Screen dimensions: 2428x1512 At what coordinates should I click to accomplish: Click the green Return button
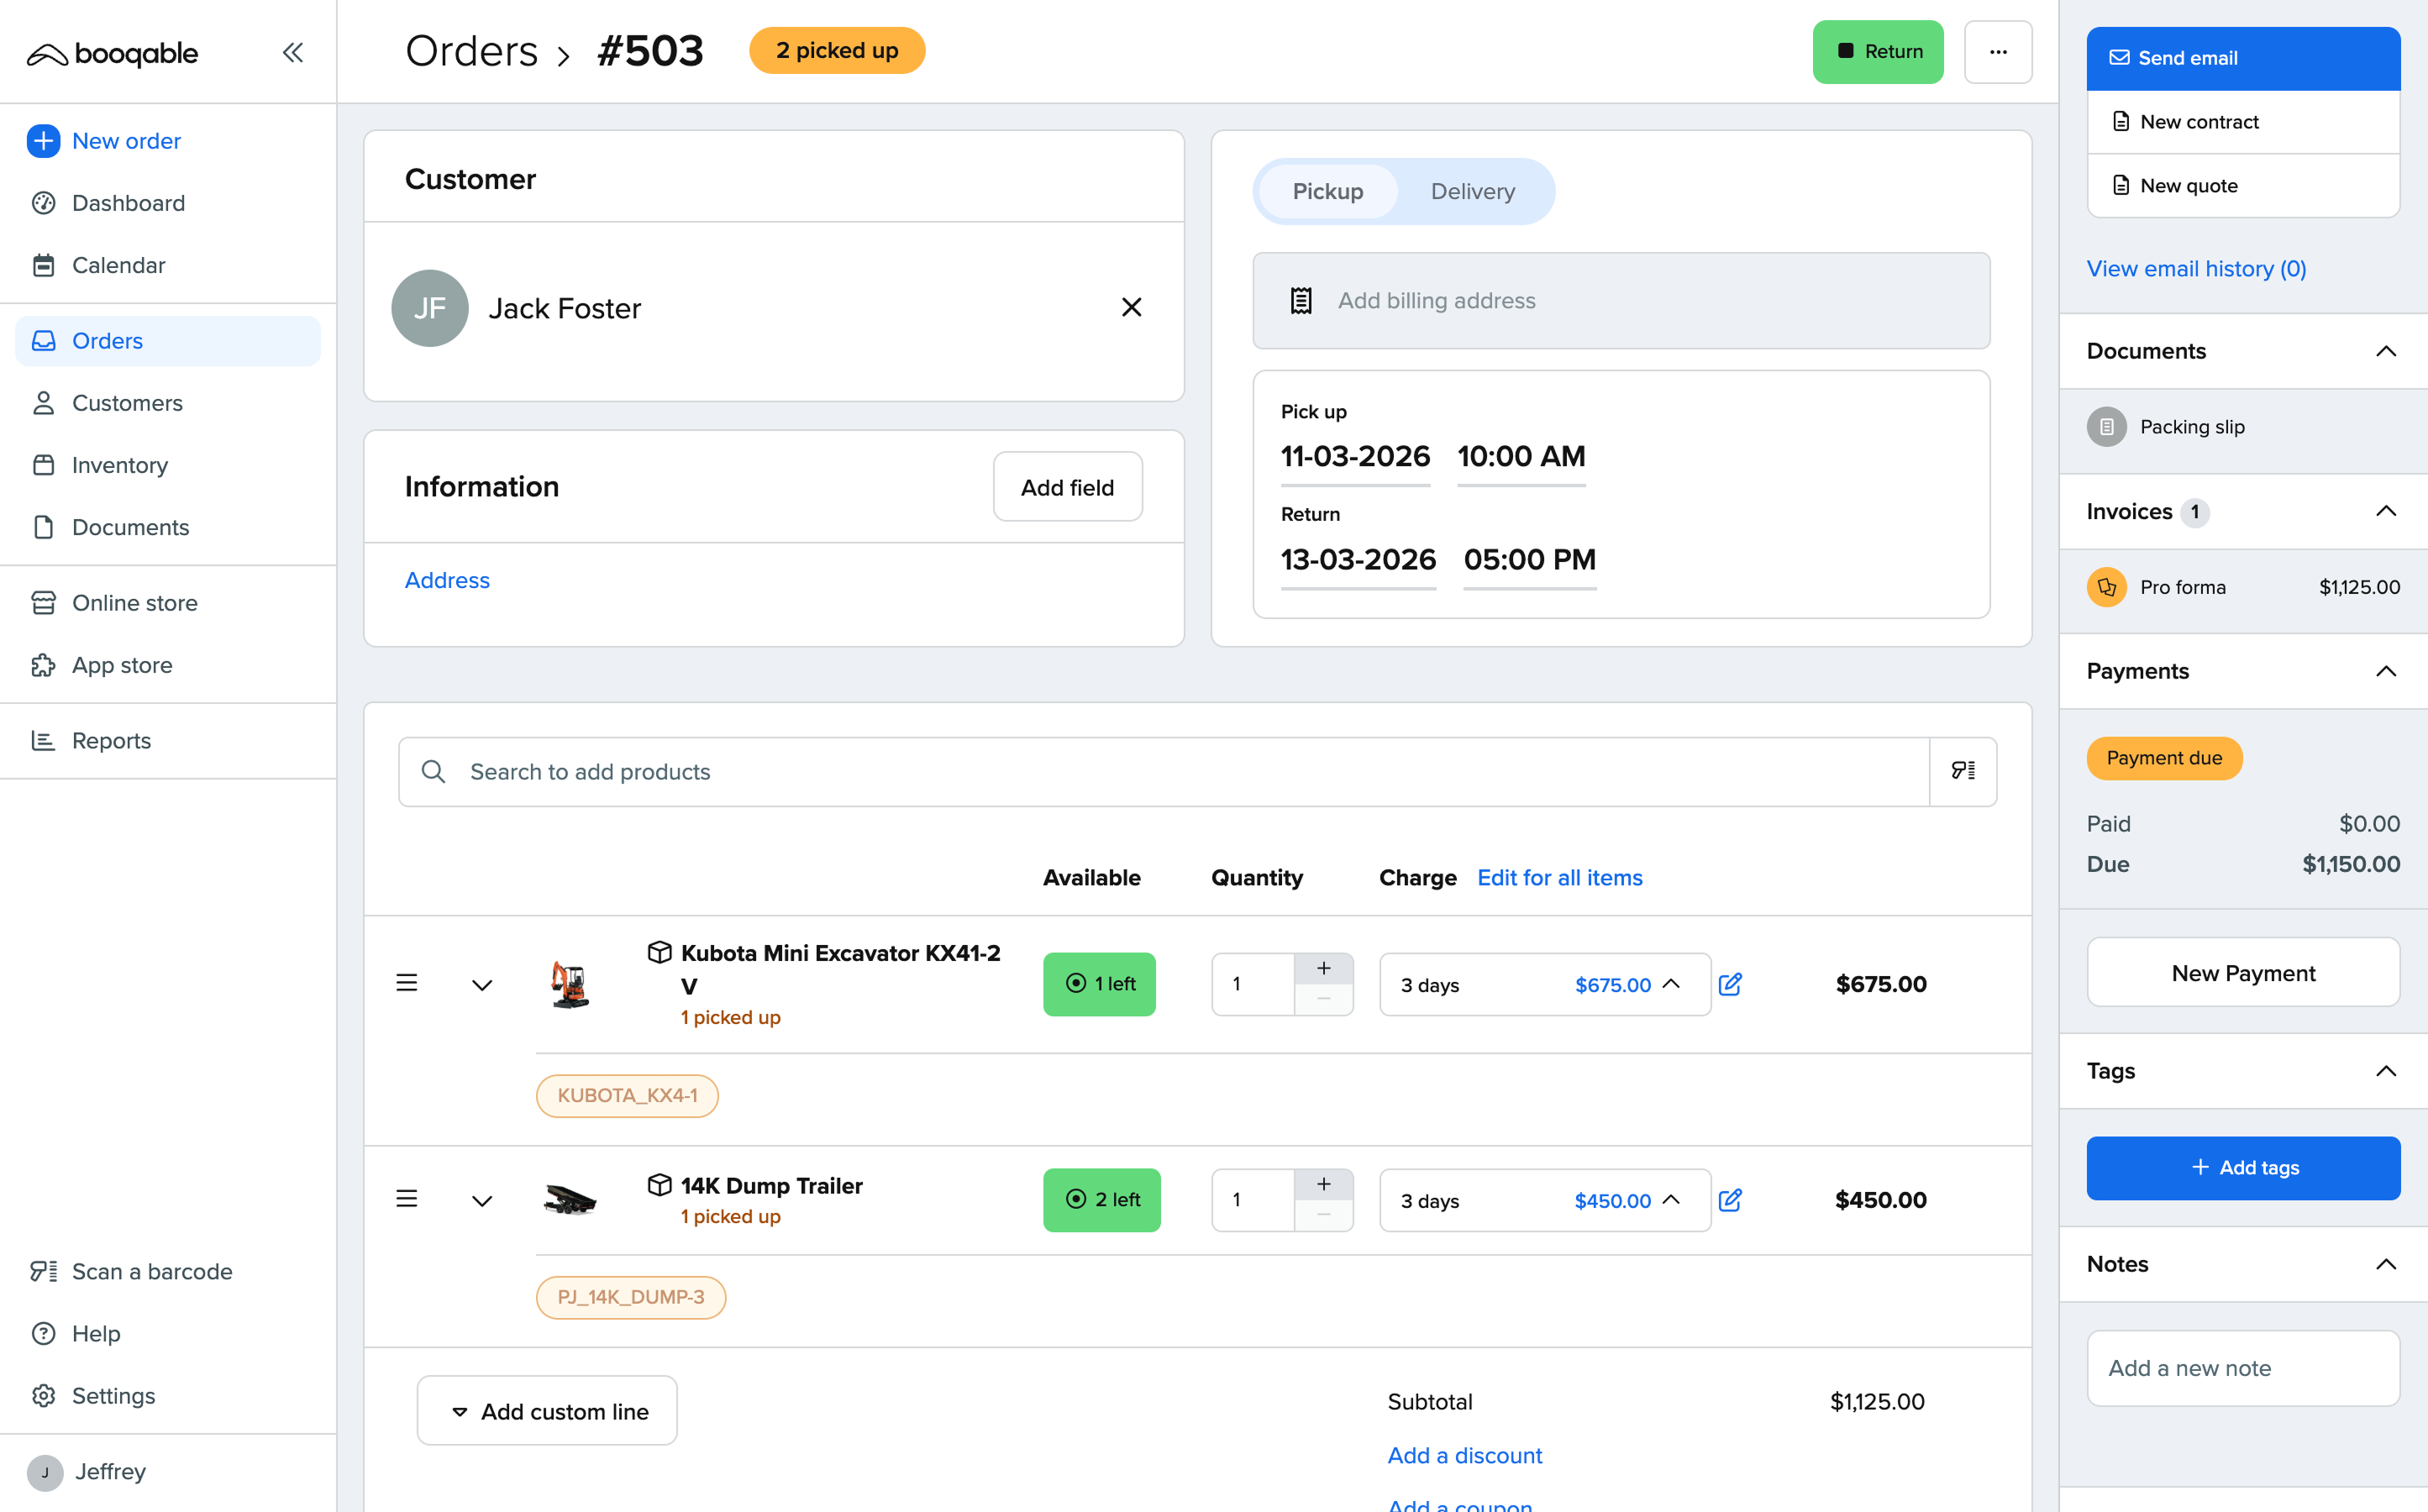(1877, 52)
